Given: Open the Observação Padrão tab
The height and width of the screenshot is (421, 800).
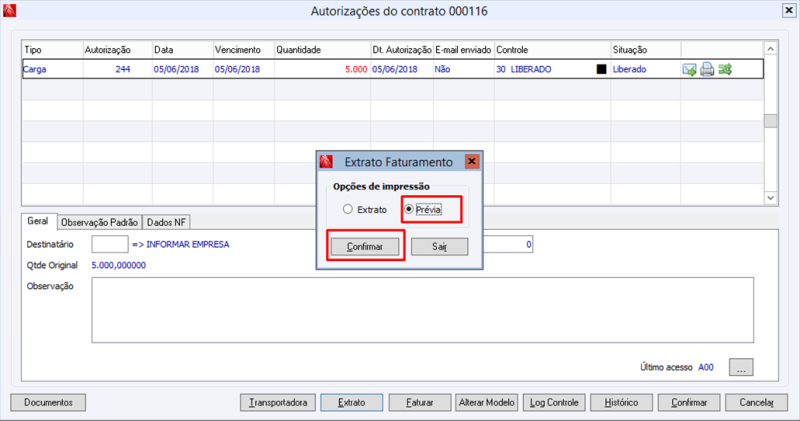Looking at the screenshot, I should click(x=99, y=222).
